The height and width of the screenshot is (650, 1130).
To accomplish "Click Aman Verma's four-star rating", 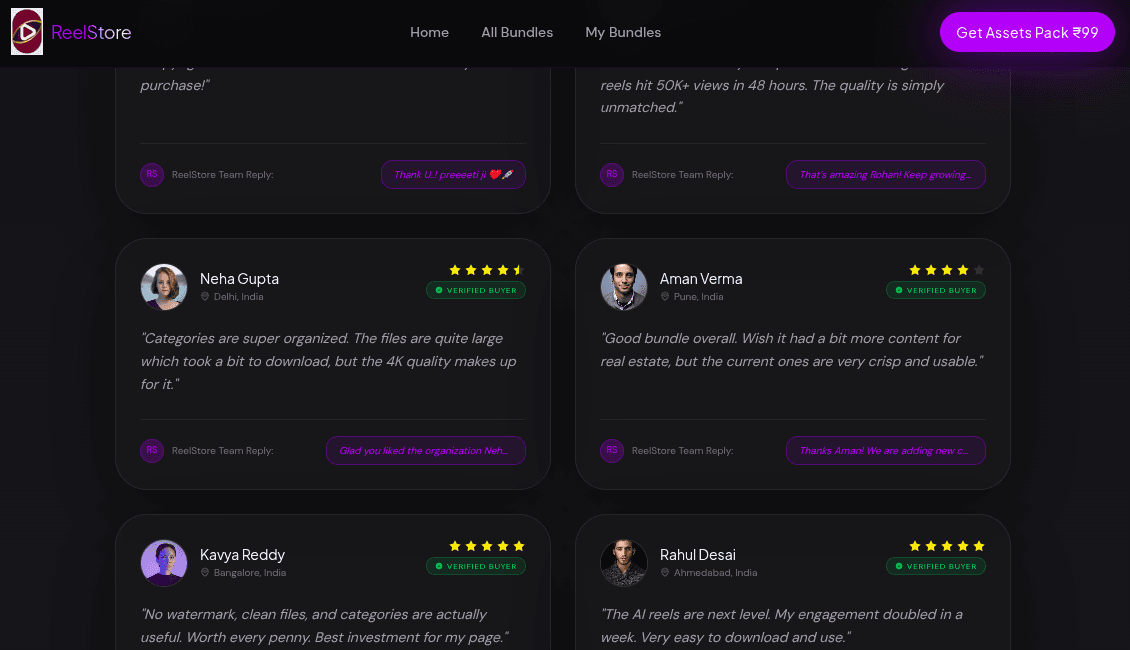I will pos(946,270).
